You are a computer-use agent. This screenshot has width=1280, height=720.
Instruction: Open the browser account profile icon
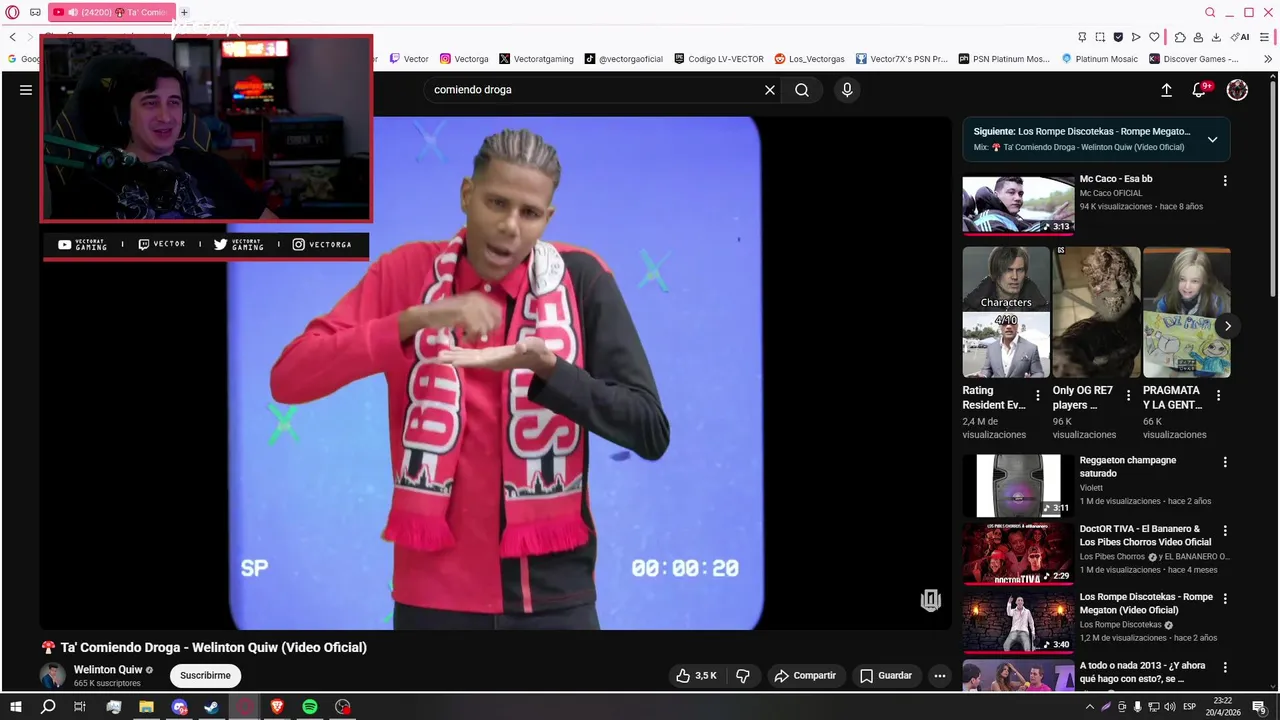pos(1198,37)
